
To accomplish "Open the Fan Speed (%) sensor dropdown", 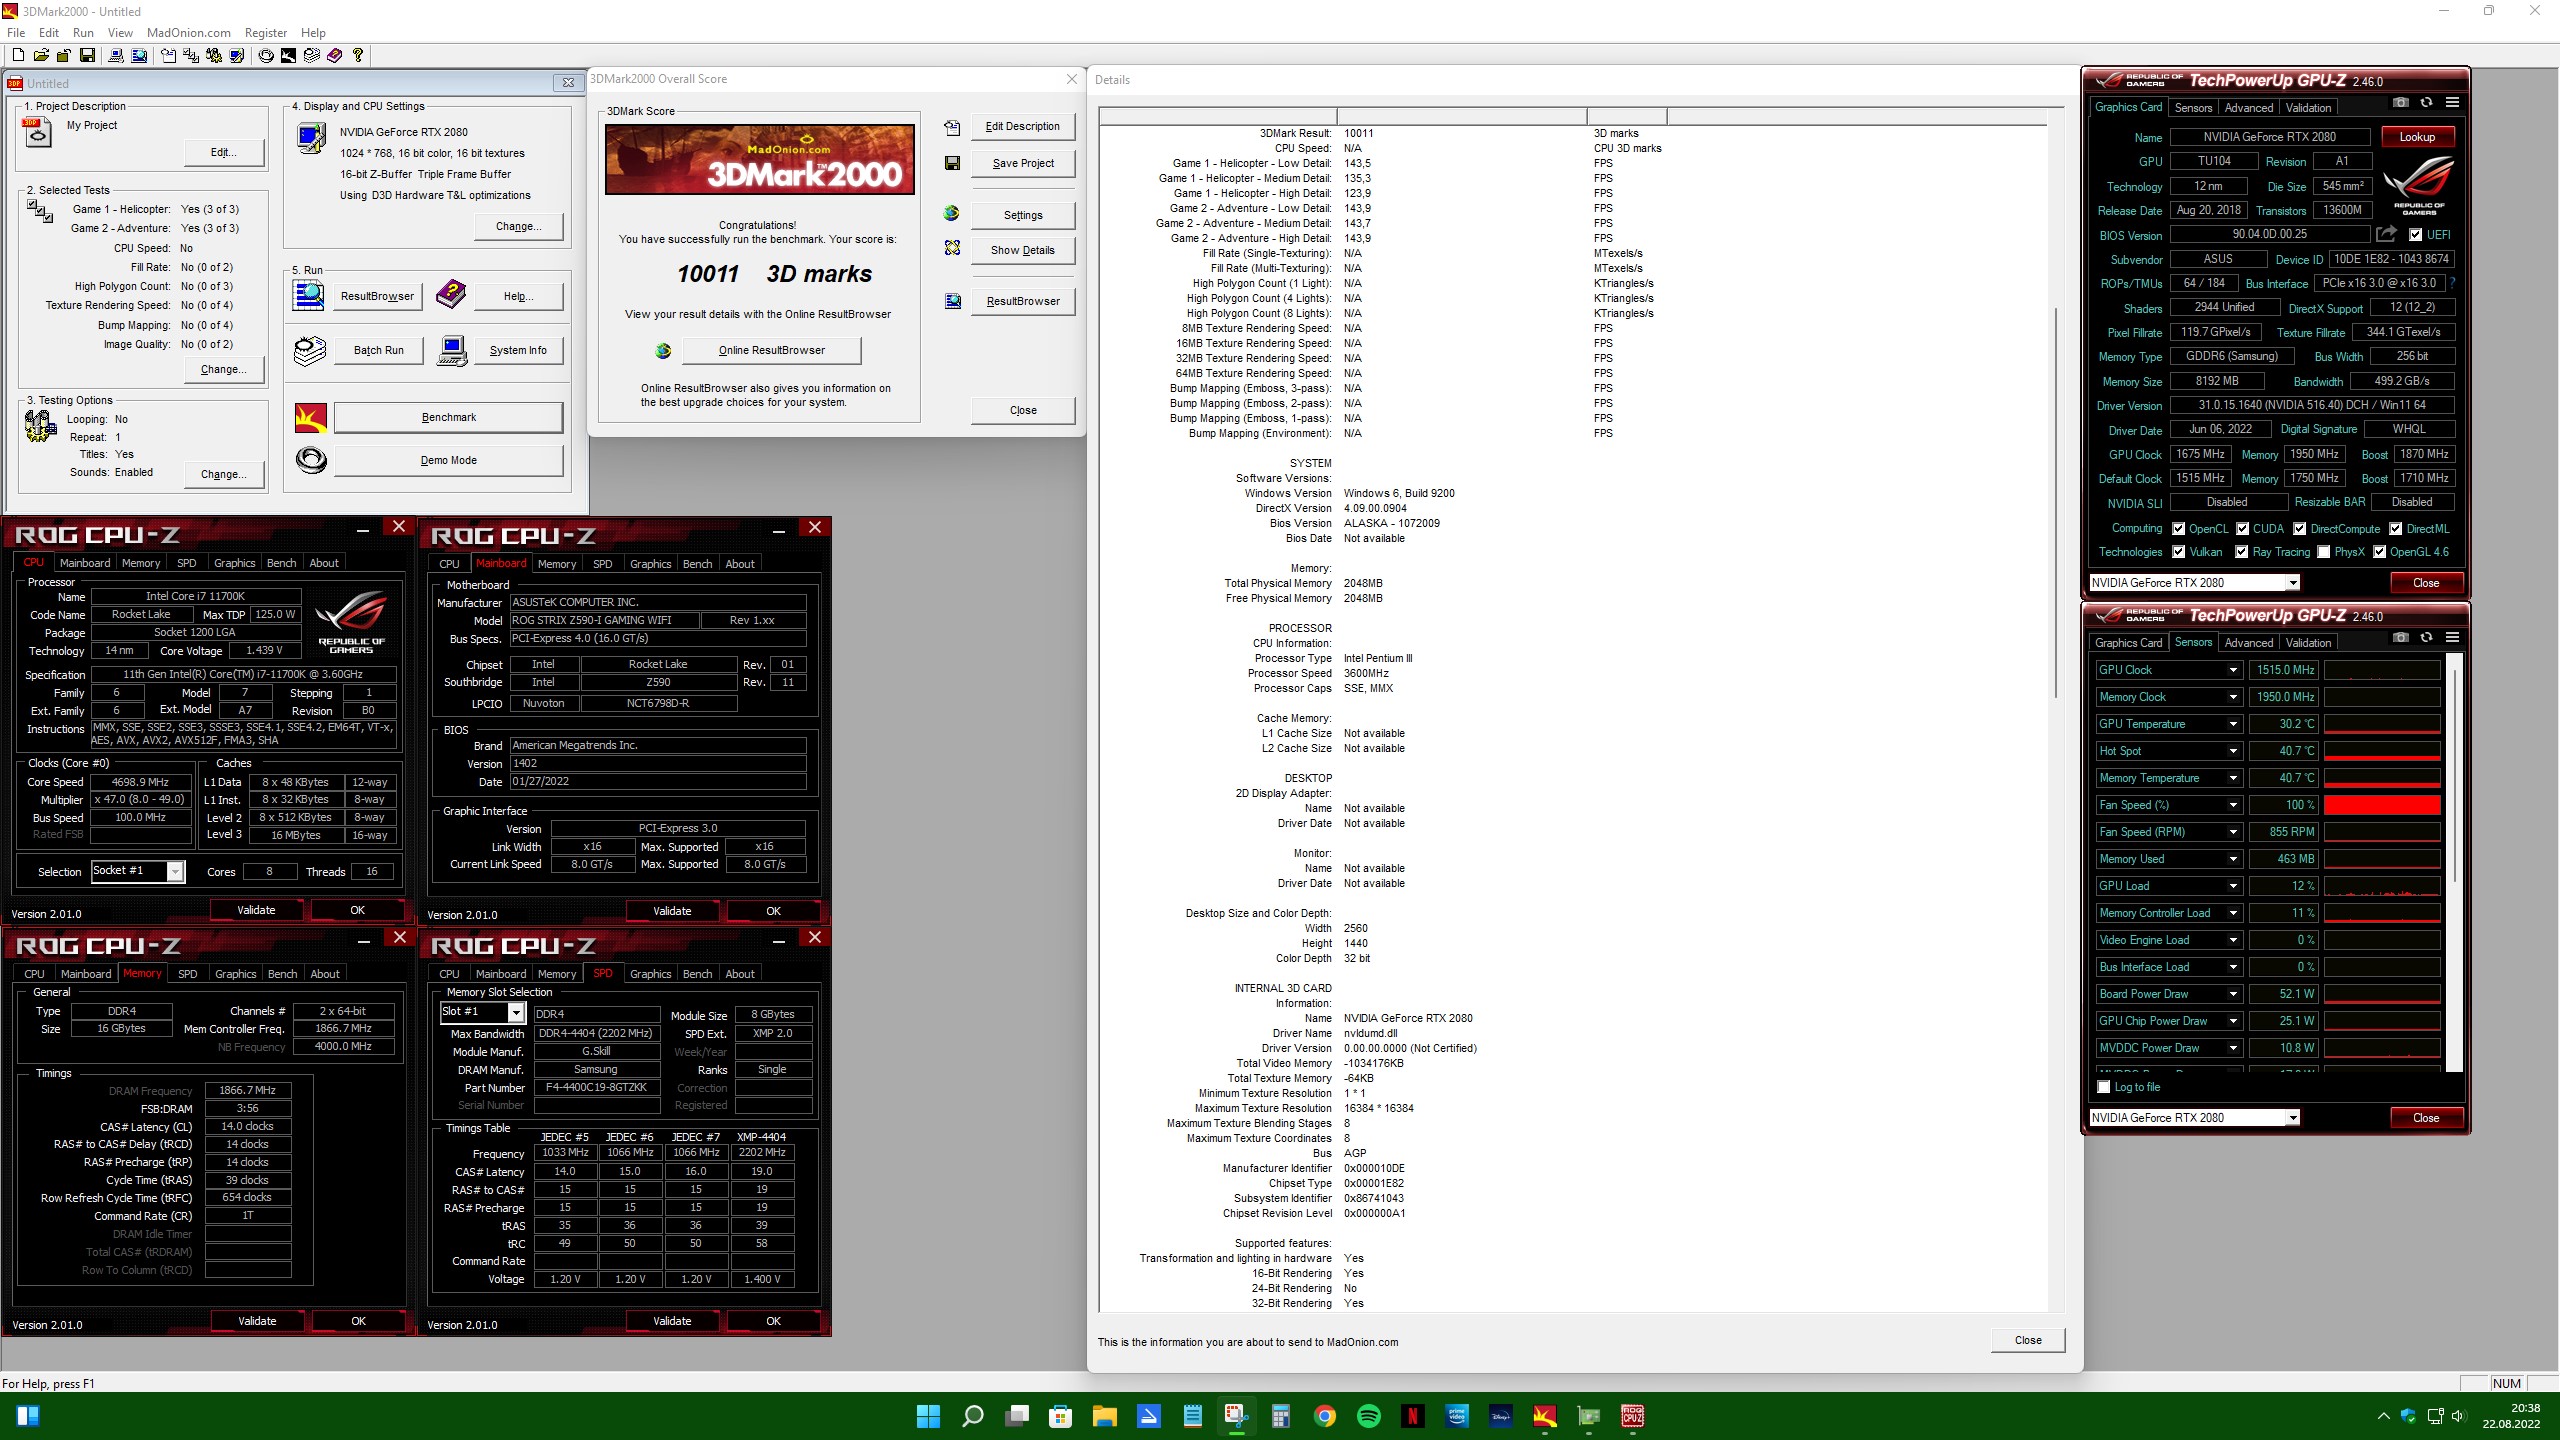I will click(2232, 805).
